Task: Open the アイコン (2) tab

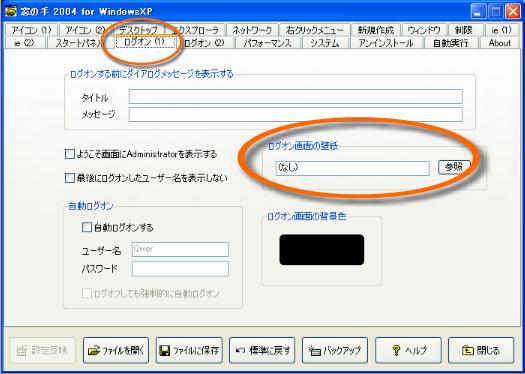Action: tap(85, 30)
